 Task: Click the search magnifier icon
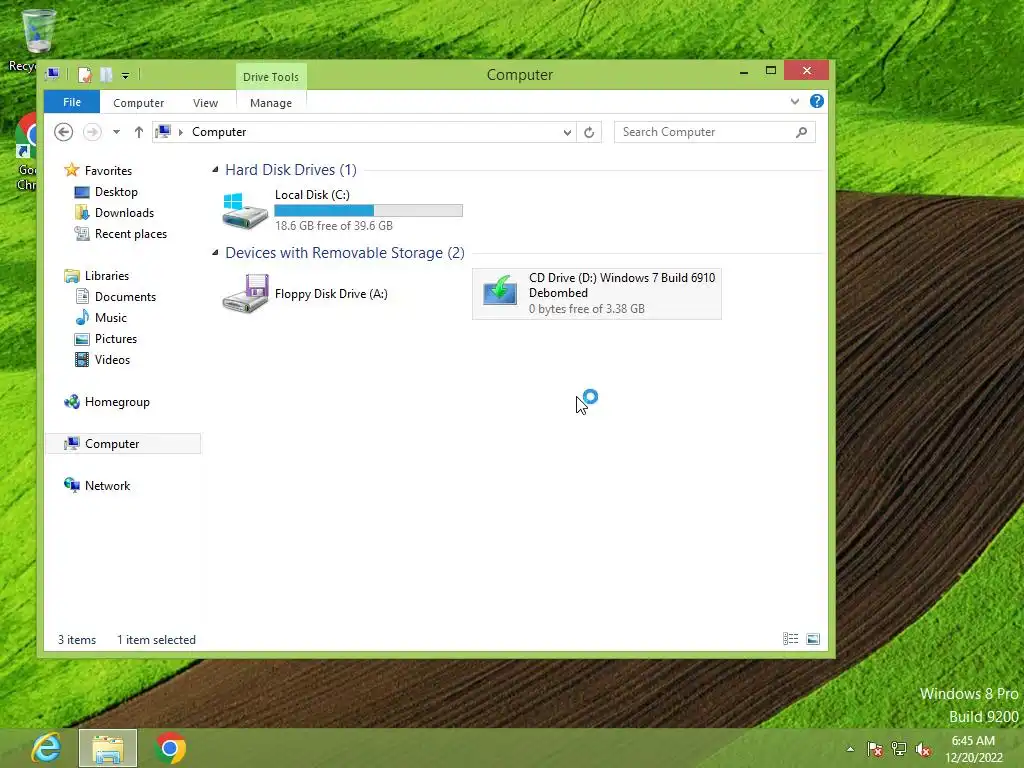[x=801, y=133]
